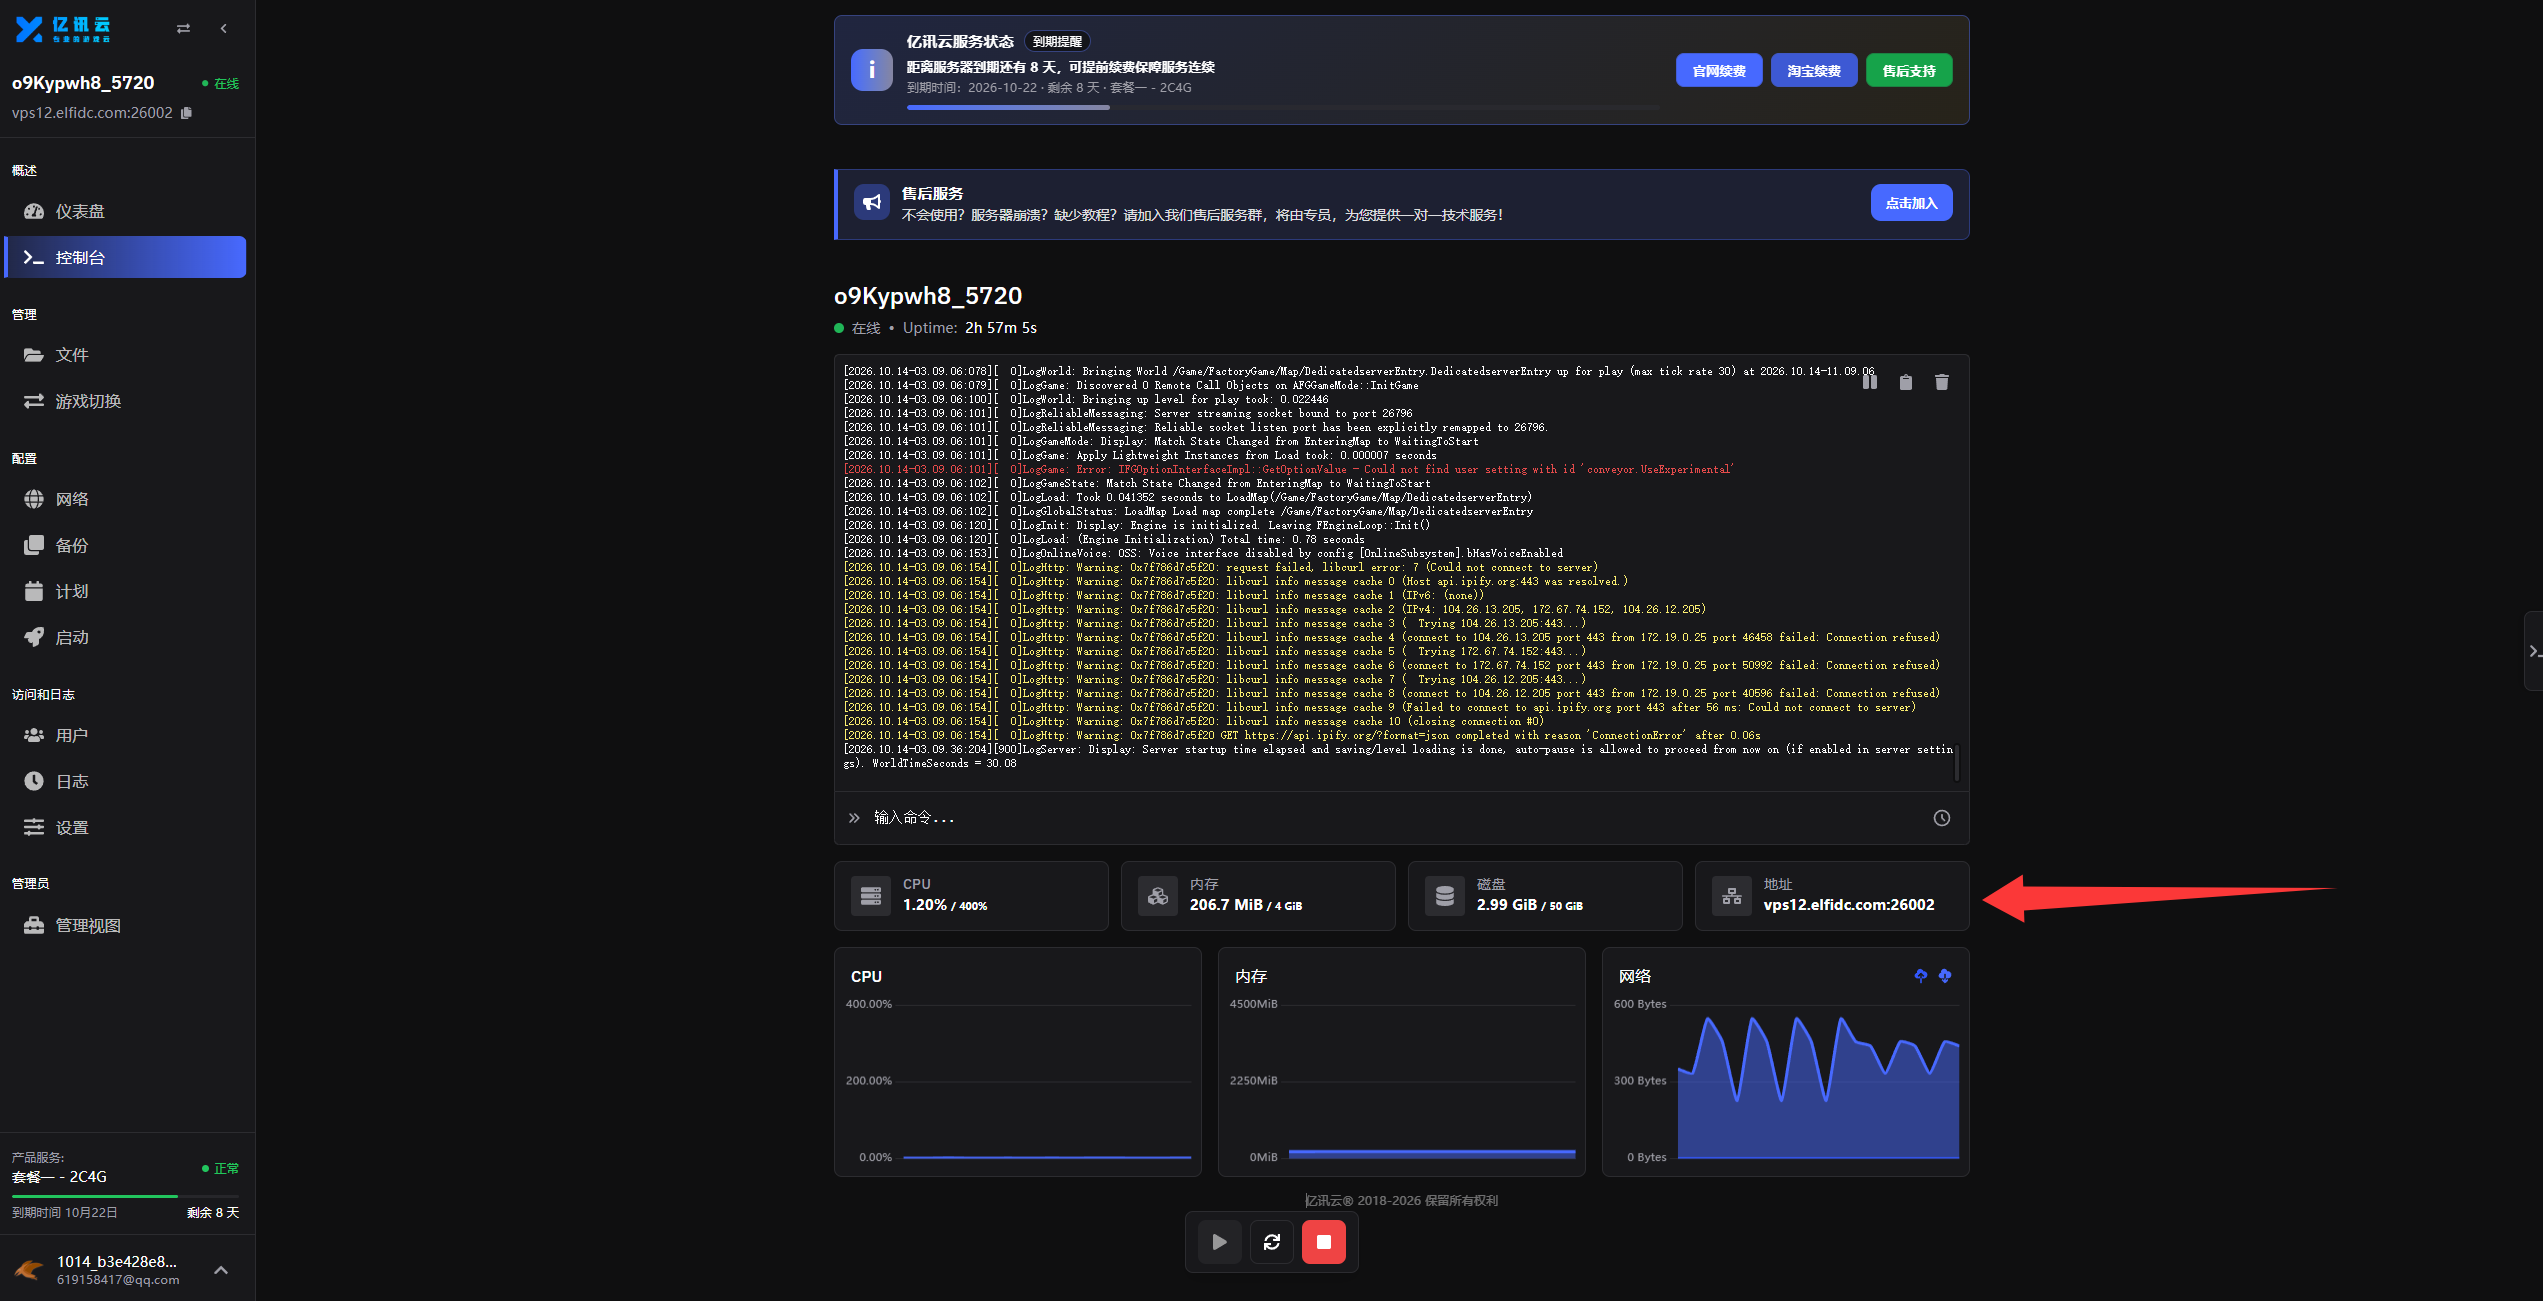Viewport: 2543px width, 1301px height.
Task: Open 游戏切换 game switch page
Action: click(125, 401)
